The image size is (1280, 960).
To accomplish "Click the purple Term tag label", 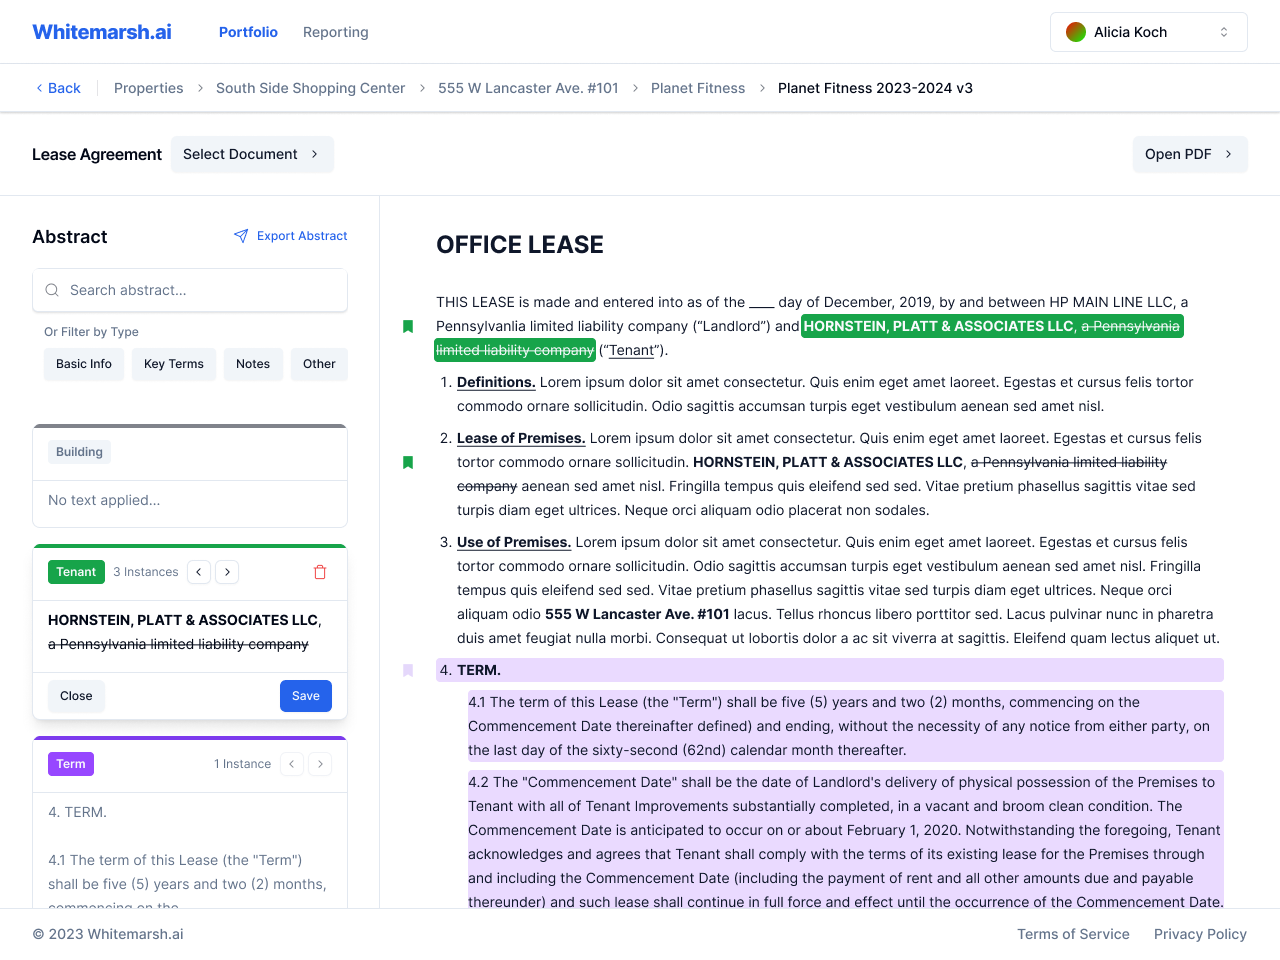I will coord(71,764).
